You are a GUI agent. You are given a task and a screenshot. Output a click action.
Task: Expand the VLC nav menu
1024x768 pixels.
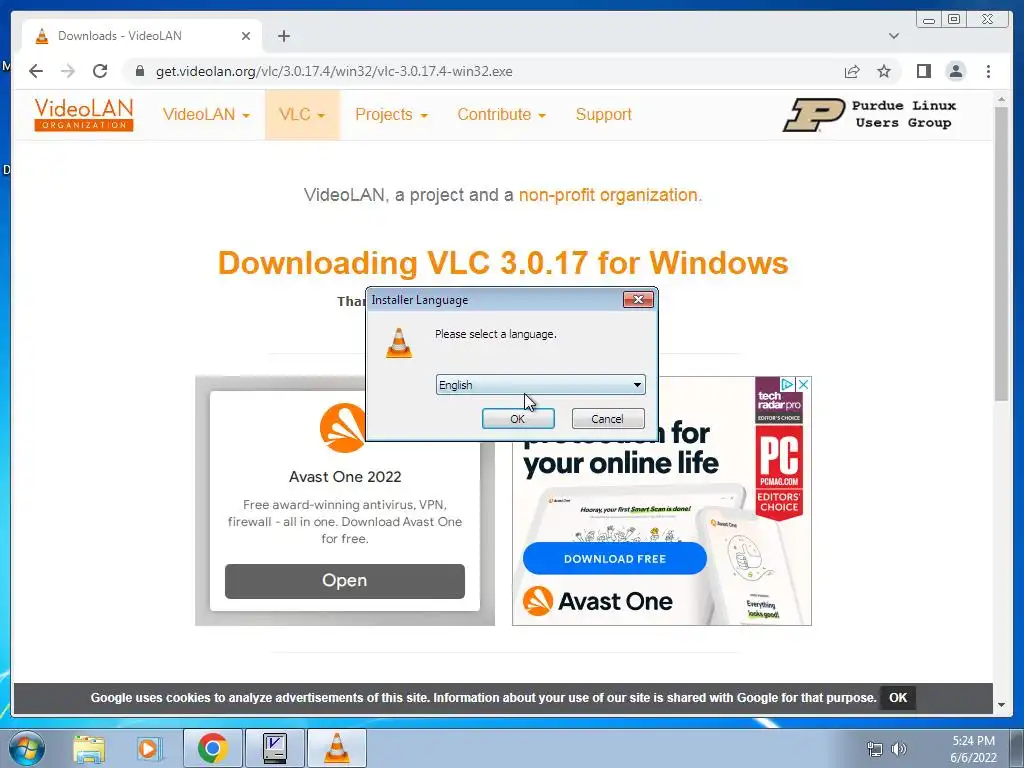[302, 114]
